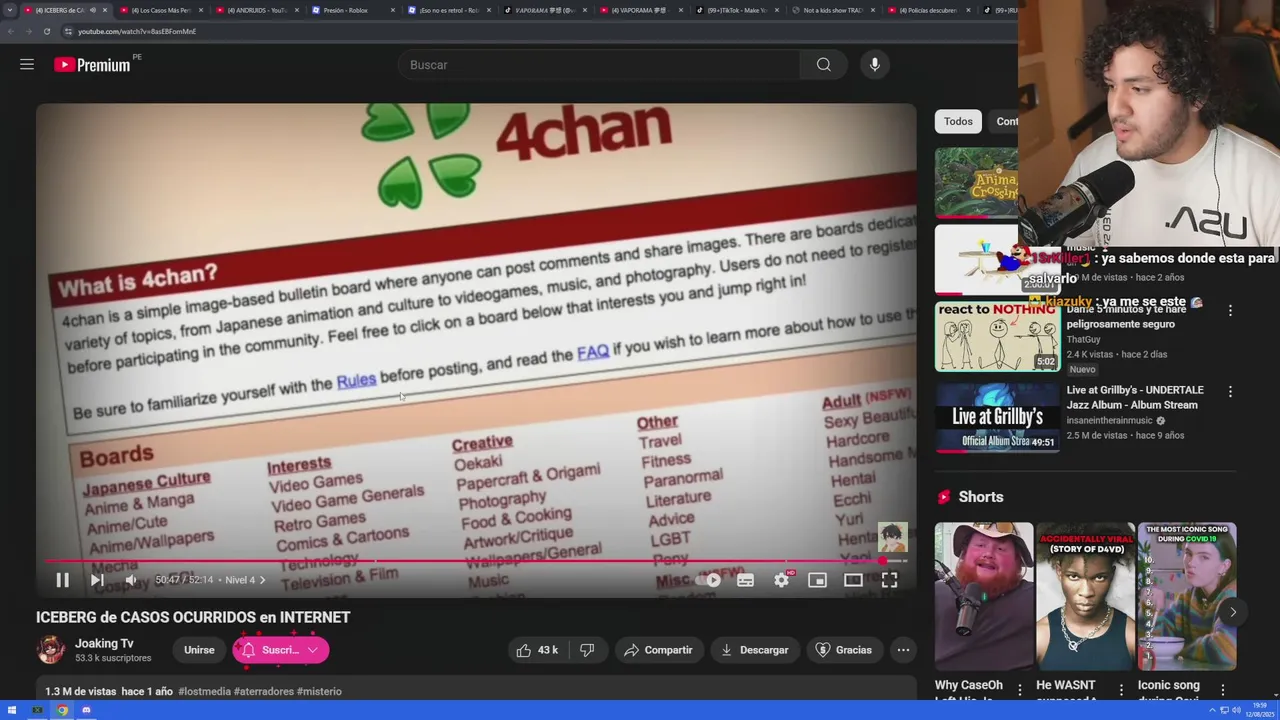Open the Iconic song during Covid short
Screen dimensions: 1280x720
pyautogui.click(x=1187, y=596)
